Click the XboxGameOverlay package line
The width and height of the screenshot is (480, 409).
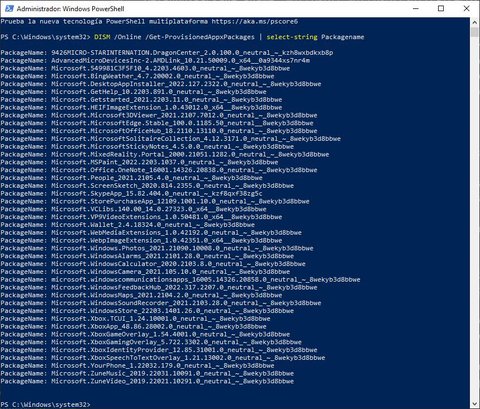[145, 335]
